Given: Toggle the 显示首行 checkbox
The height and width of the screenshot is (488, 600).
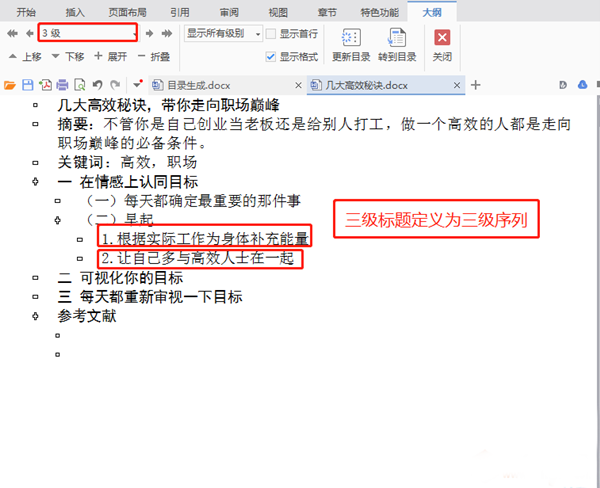Looking at the screenshot, I should (x=271, y=33).
